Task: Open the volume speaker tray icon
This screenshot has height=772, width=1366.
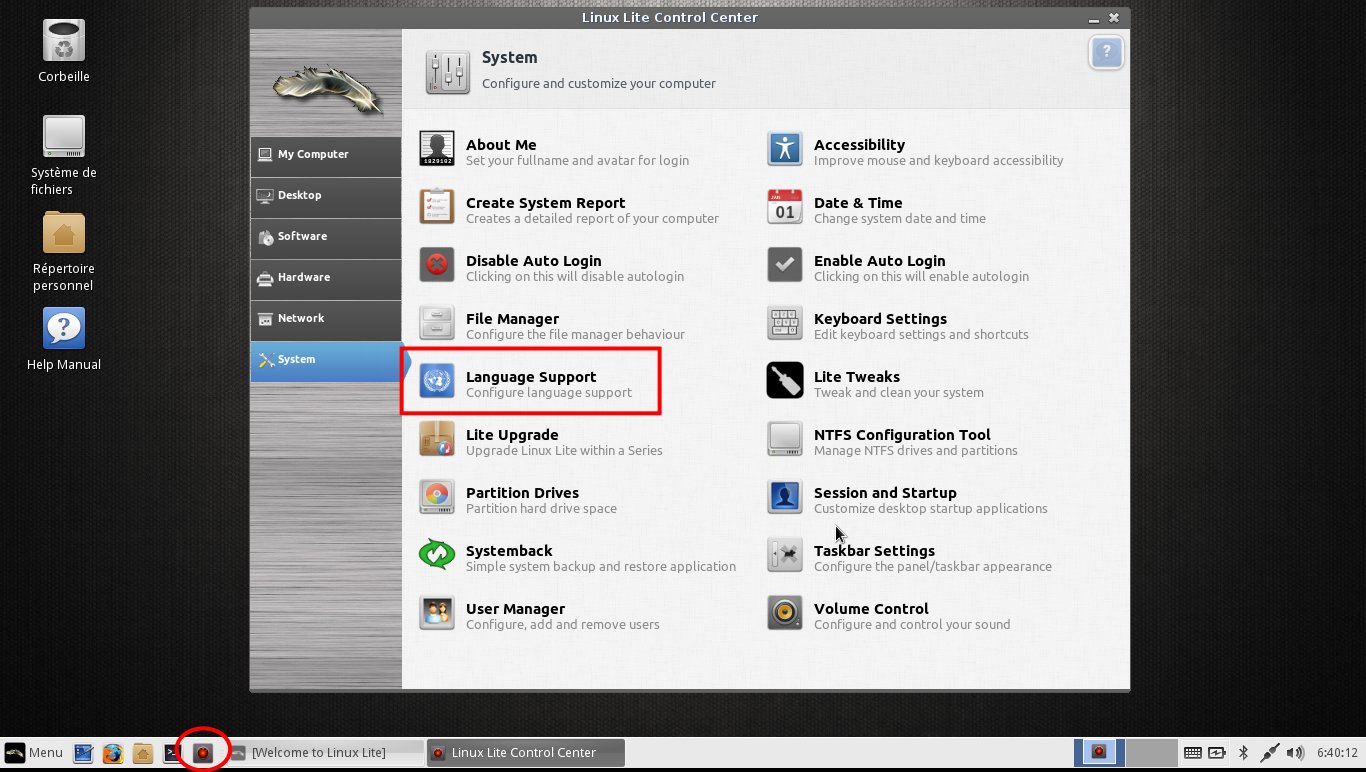Action: [1295, 753]
